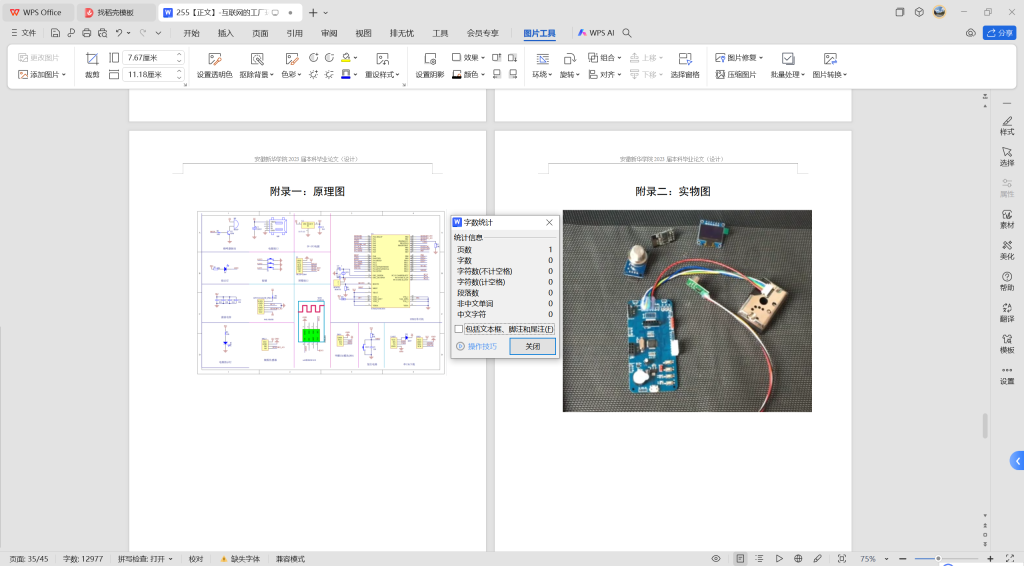Increase brightness sun icon in ribbon
The height and width of the screenshot is (566, 1024).
pyautogui.click(x=313, y=74)
